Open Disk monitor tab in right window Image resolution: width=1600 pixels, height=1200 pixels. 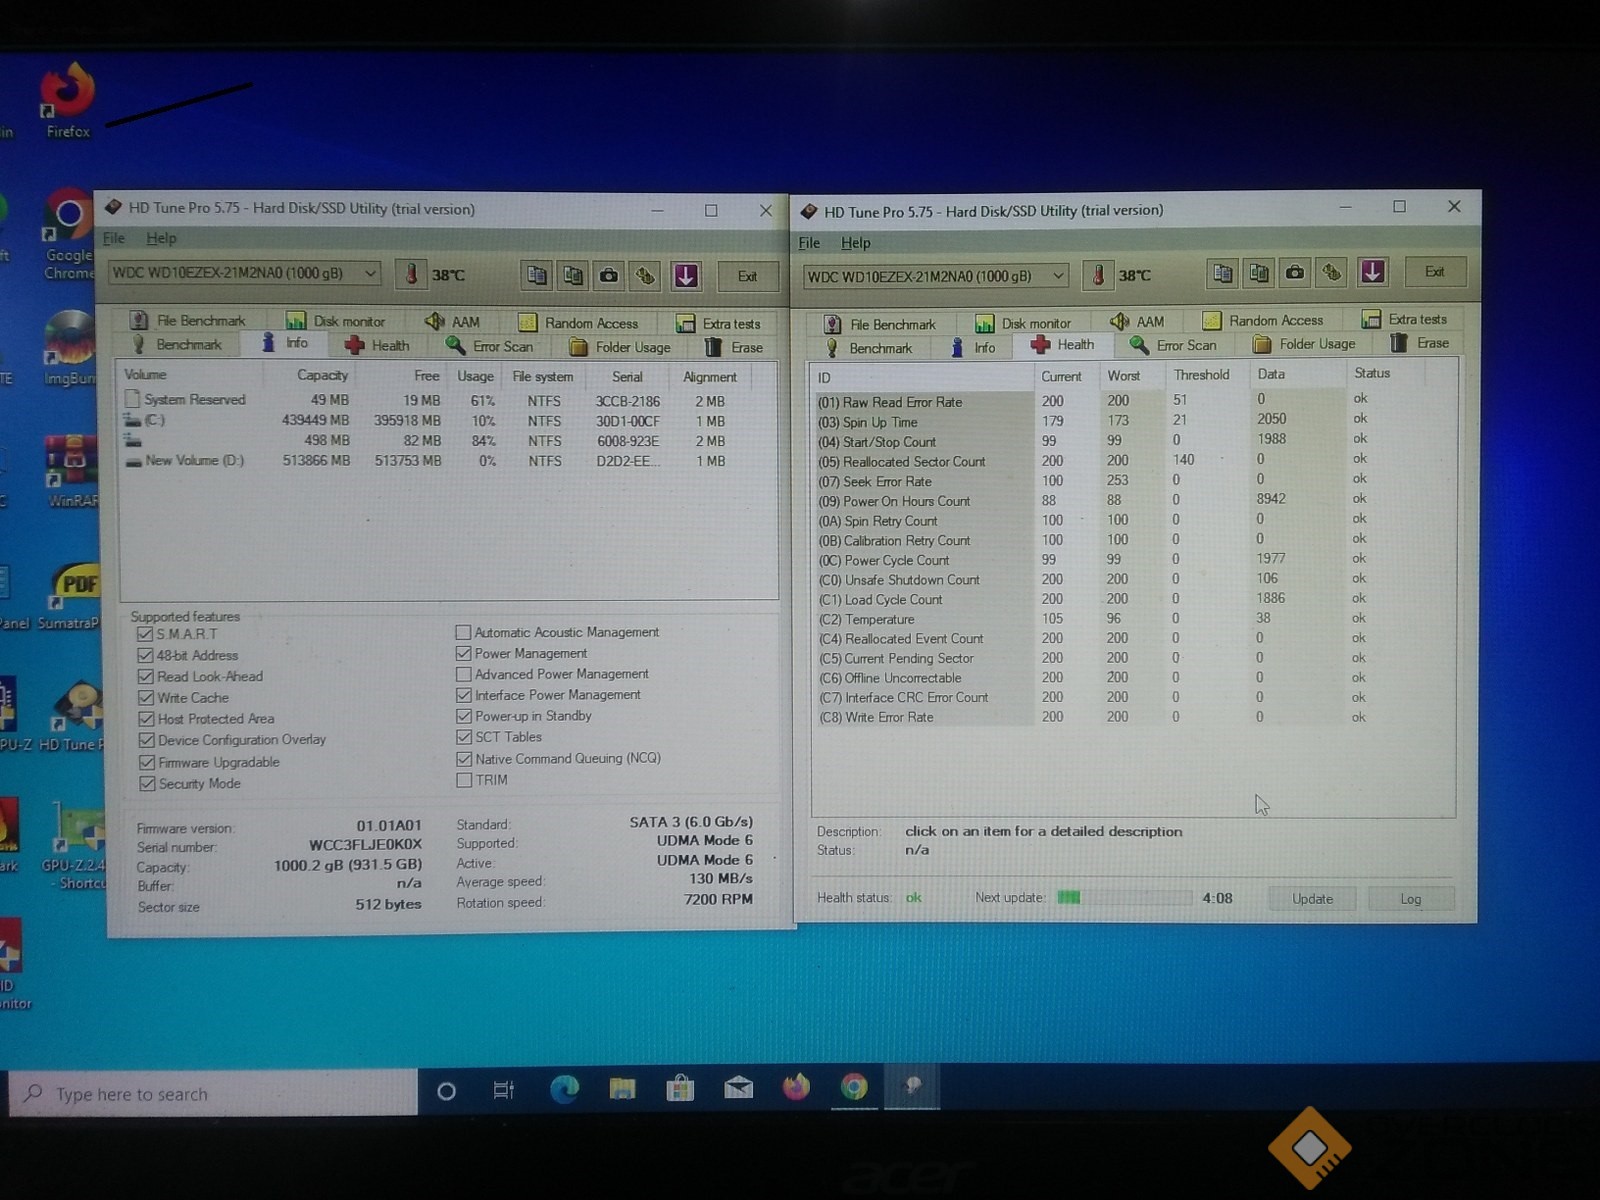[1023, 323]
